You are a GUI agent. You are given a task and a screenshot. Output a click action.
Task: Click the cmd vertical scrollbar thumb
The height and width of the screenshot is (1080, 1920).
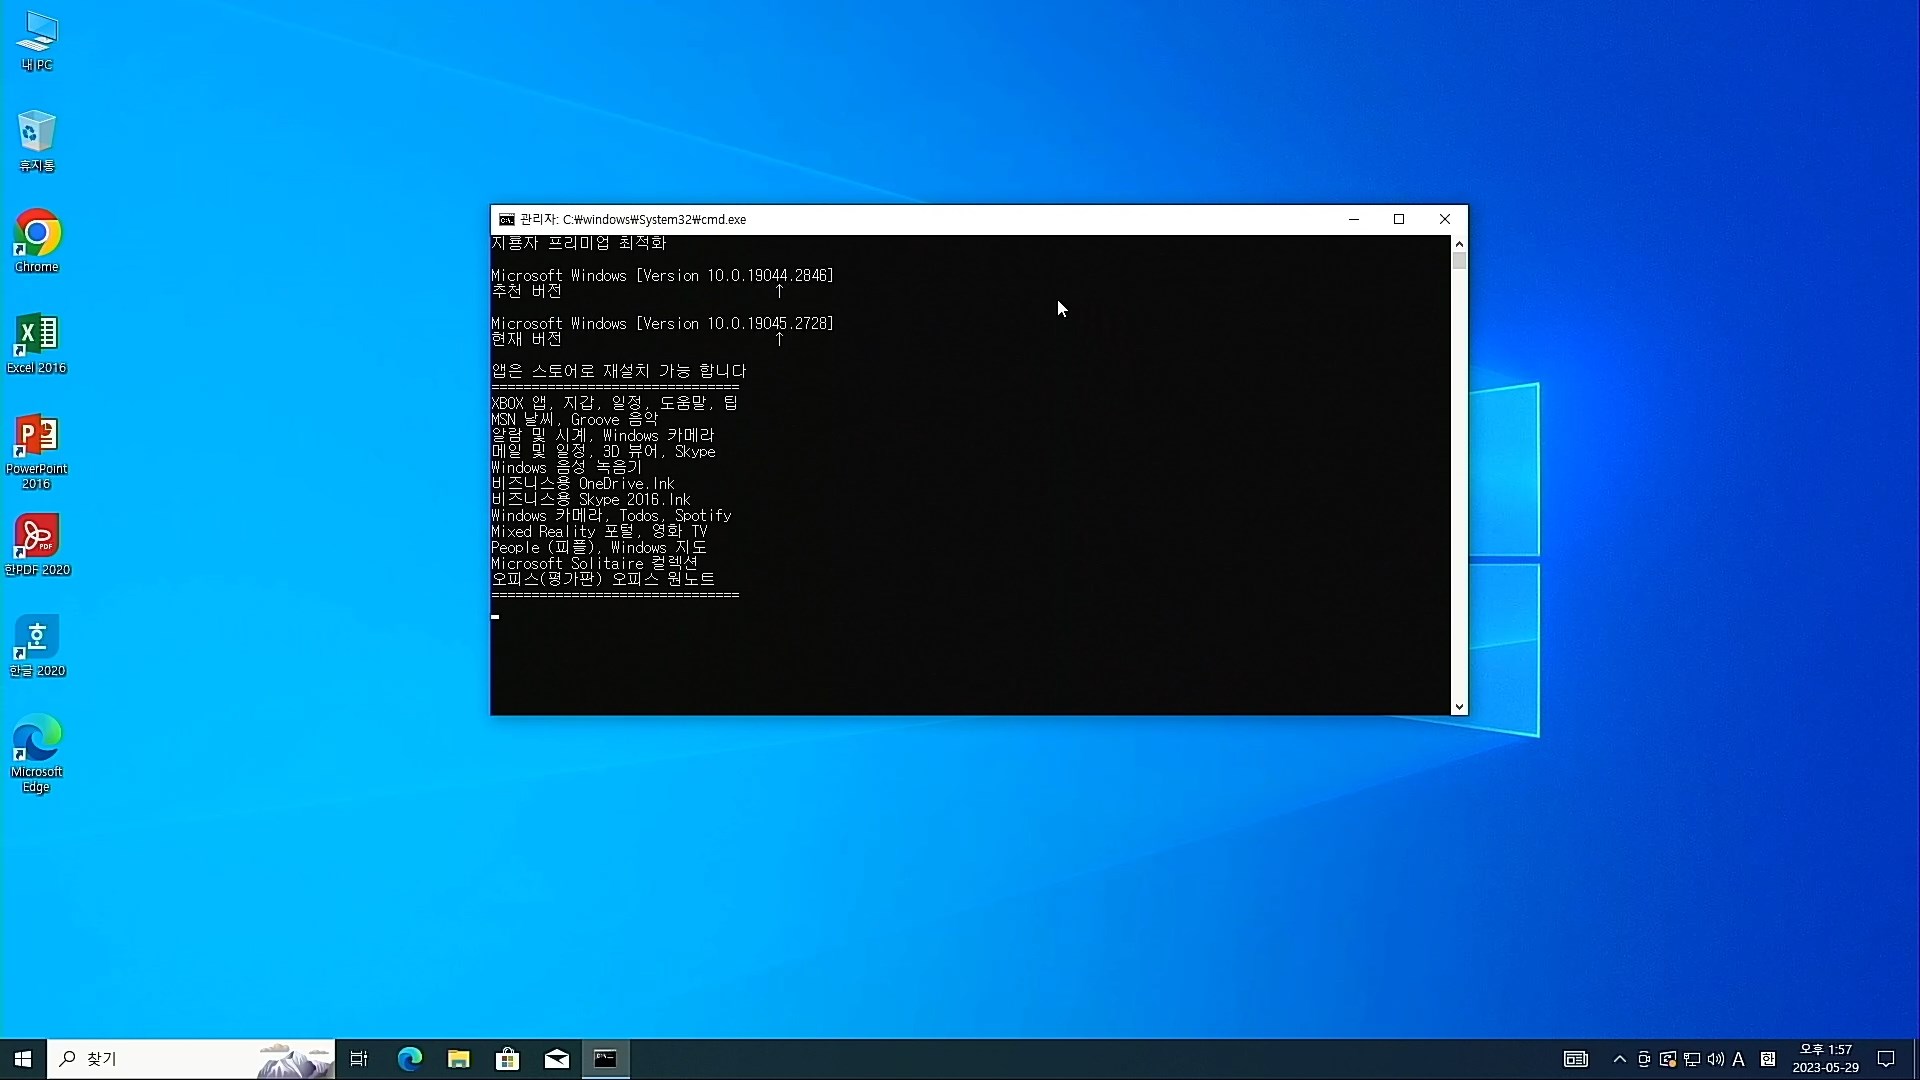tap(1459, 261)
